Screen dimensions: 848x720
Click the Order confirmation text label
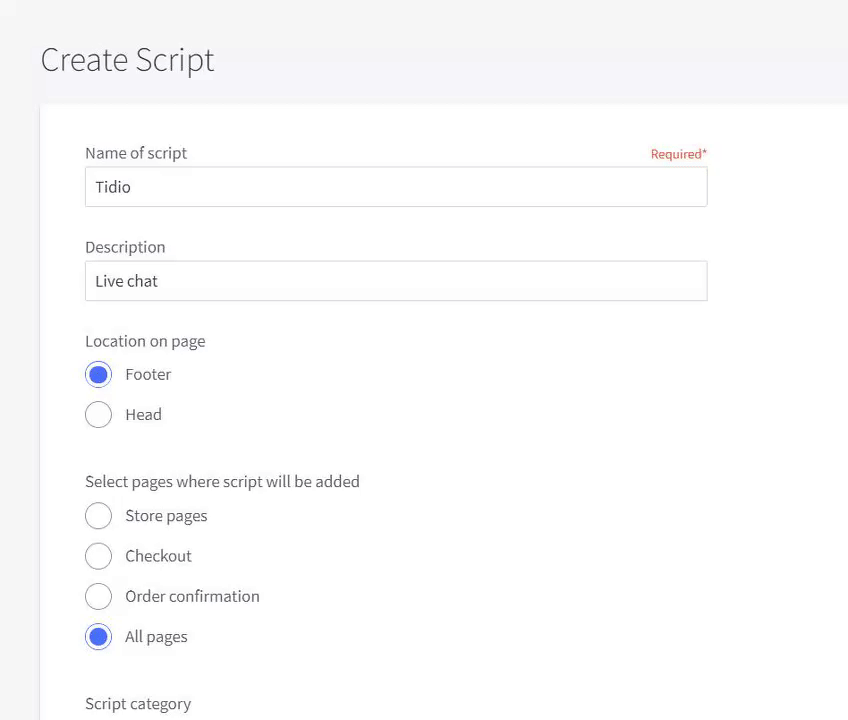click(193, 596)
